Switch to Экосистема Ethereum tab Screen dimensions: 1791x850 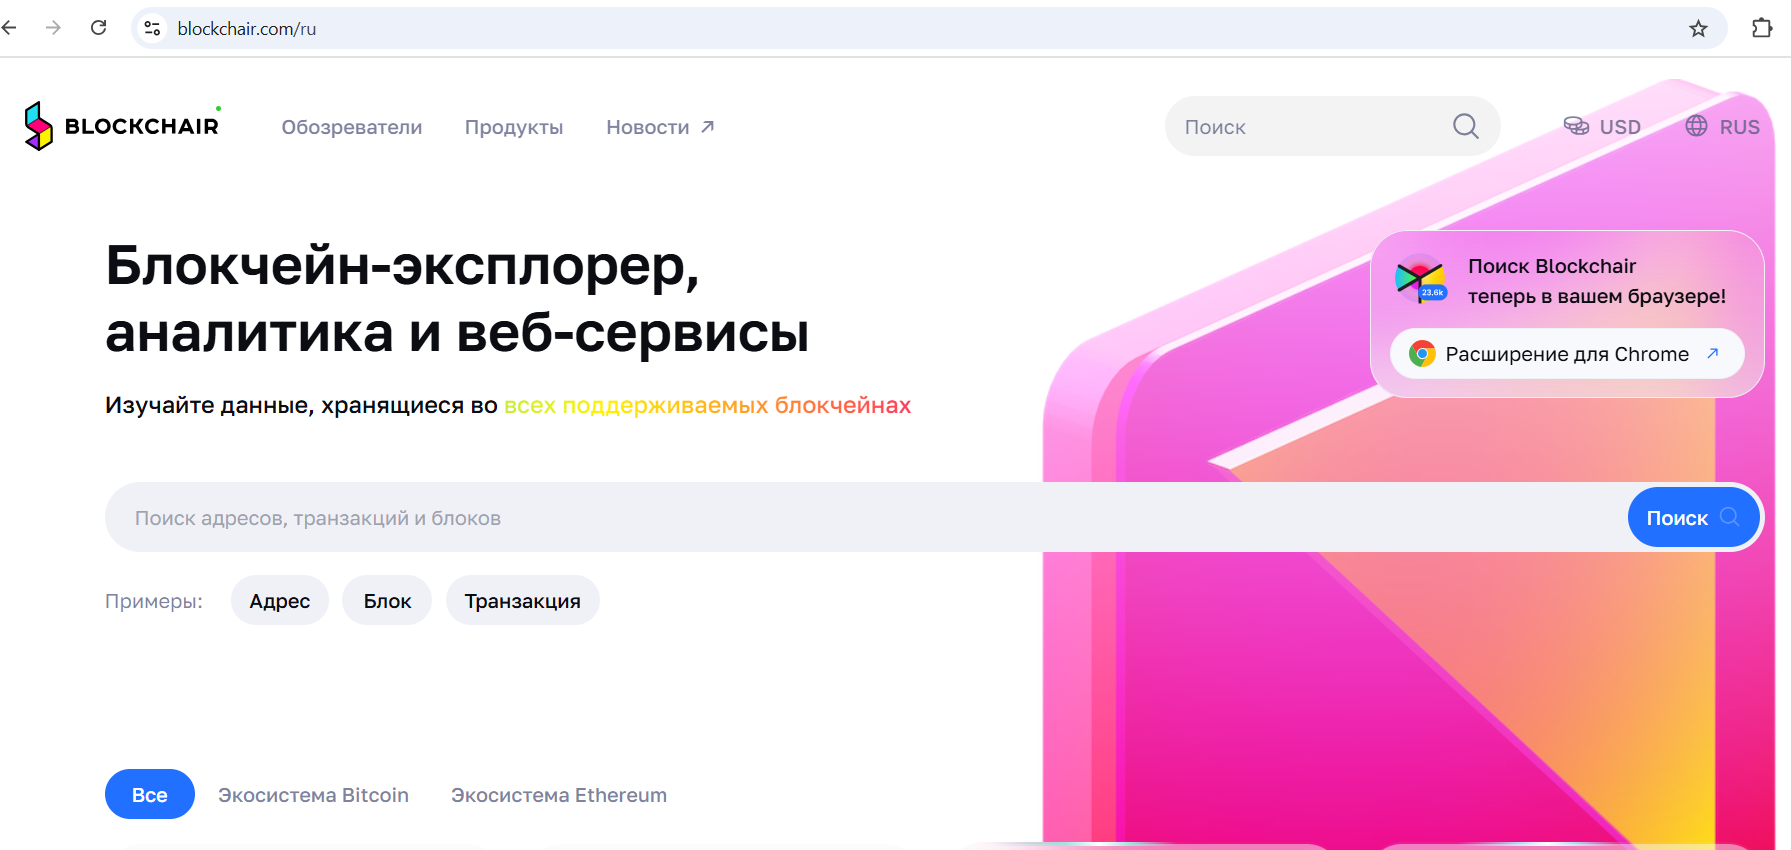click(x=558, y=795)
